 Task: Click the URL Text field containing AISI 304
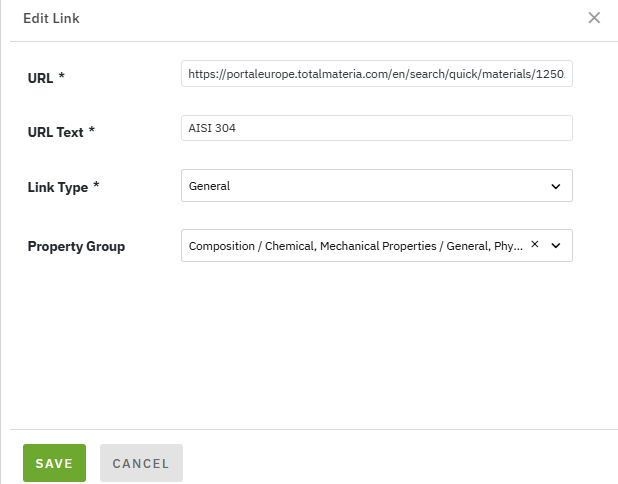[x=376, y=129]
